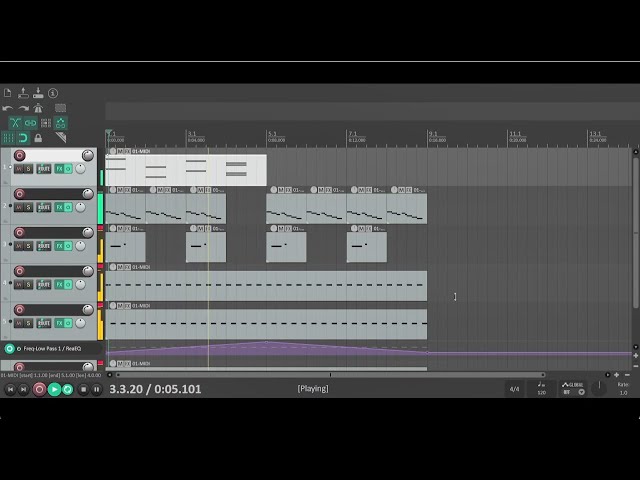The height and width of the screenshot is (480, 640).
Task: Select 'Freq-Low Pass 1 / ReaEQ' envelope label
Action: 52,349
